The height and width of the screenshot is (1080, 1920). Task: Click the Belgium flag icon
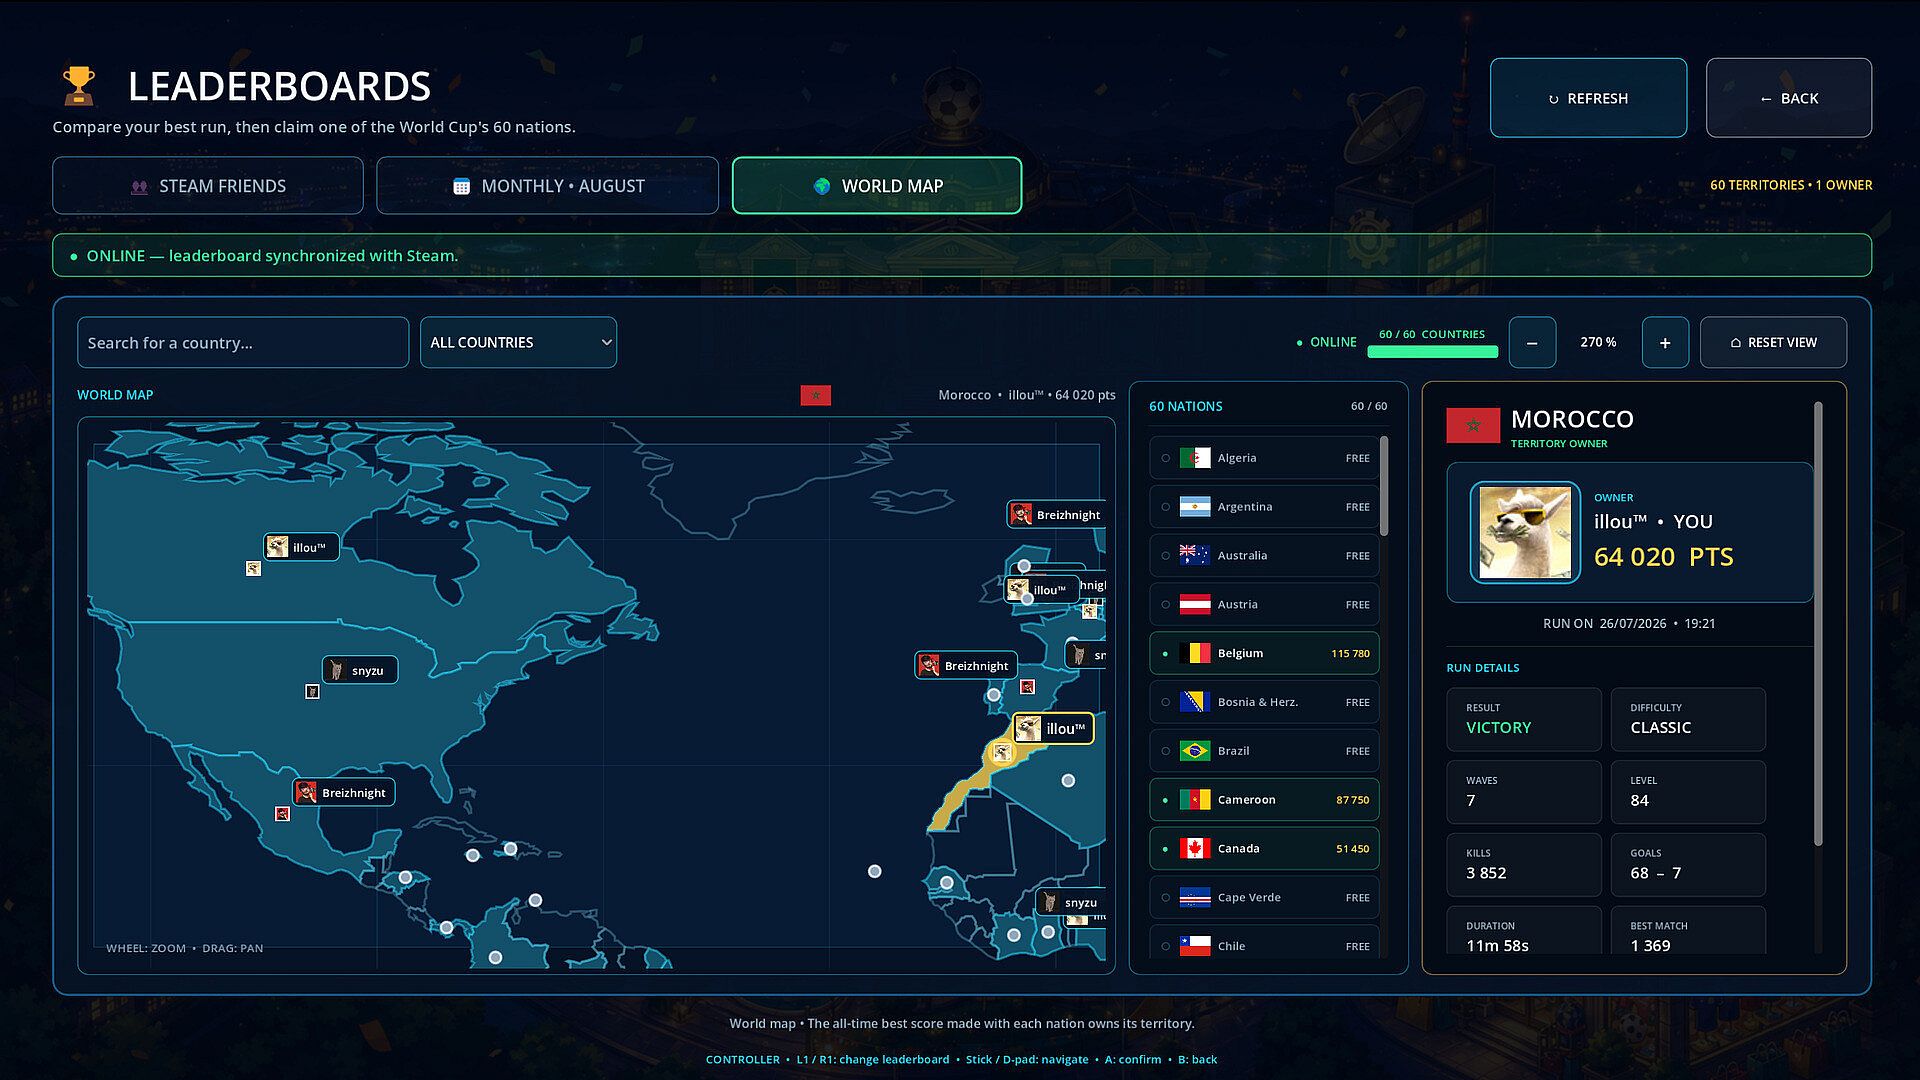1195,653
